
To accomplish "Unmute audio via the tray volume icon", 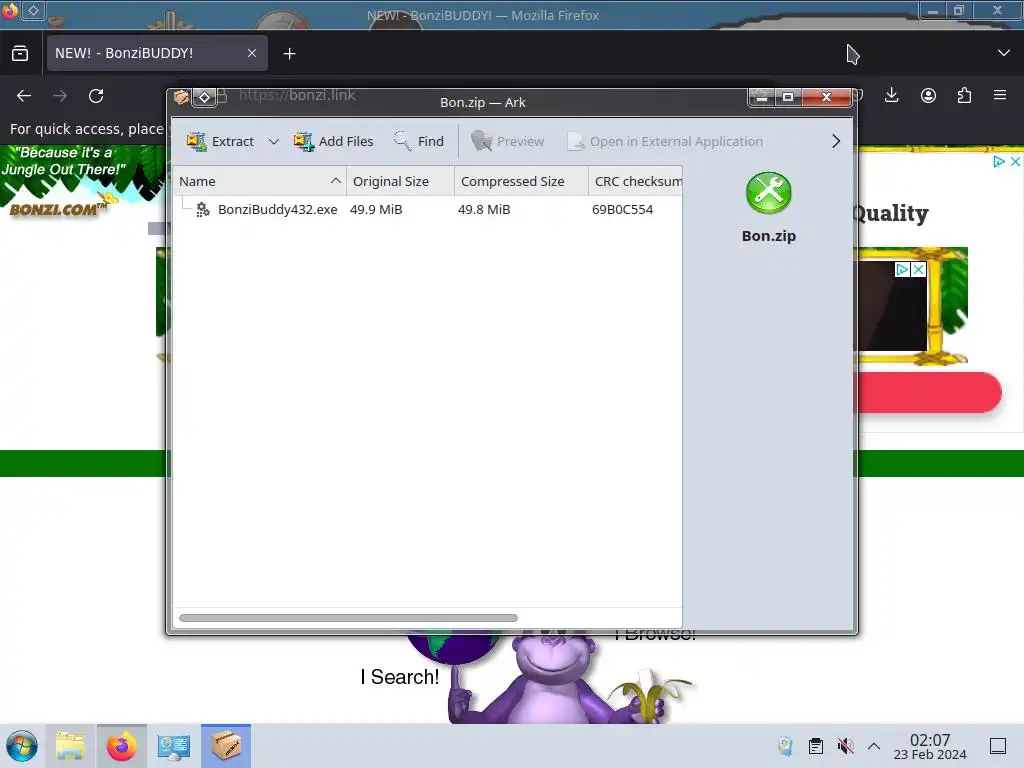I will [x=845, y=746].
